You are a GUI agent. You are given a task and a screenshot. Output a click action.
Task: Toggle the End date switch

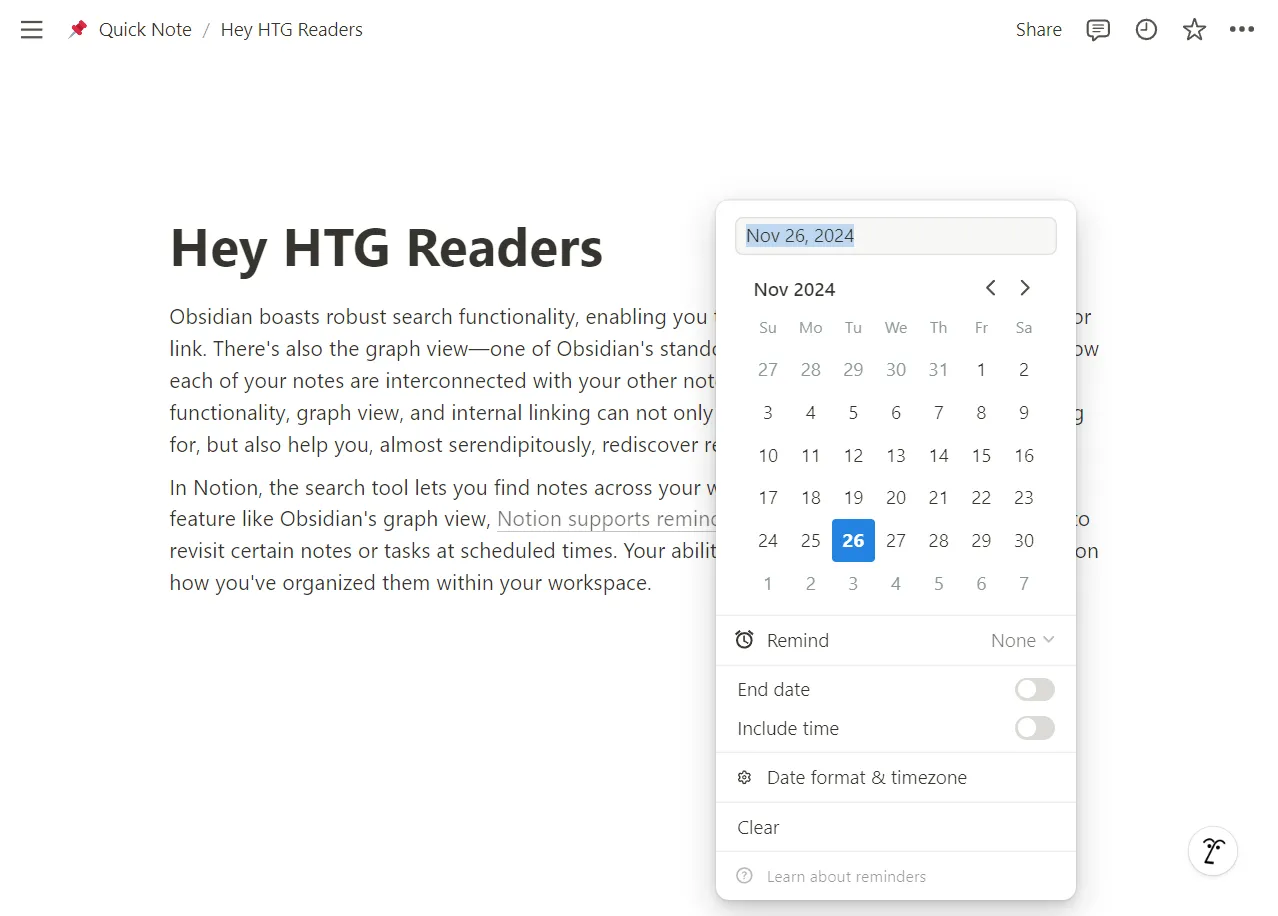point(1035,689)
